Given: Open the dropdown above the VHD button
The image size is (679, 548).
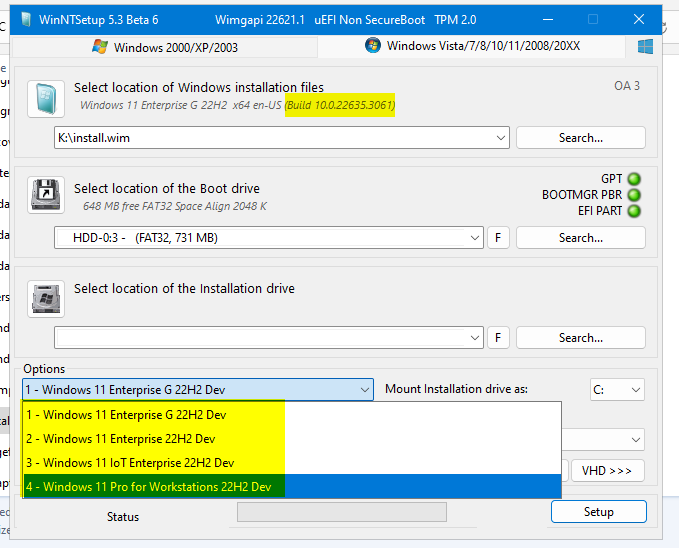Looking at the screenshot, I should coord(635,440).
